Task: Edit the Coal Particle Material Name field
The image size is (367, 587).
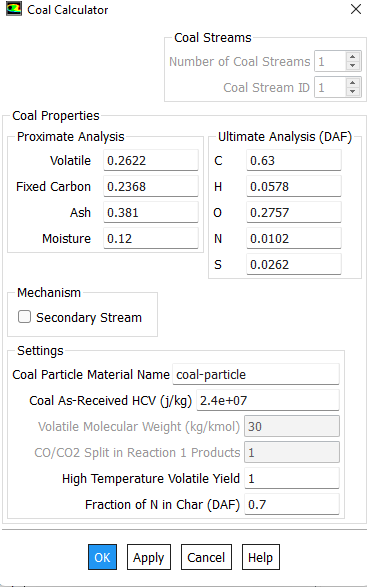Action: [x=256, y=374]
